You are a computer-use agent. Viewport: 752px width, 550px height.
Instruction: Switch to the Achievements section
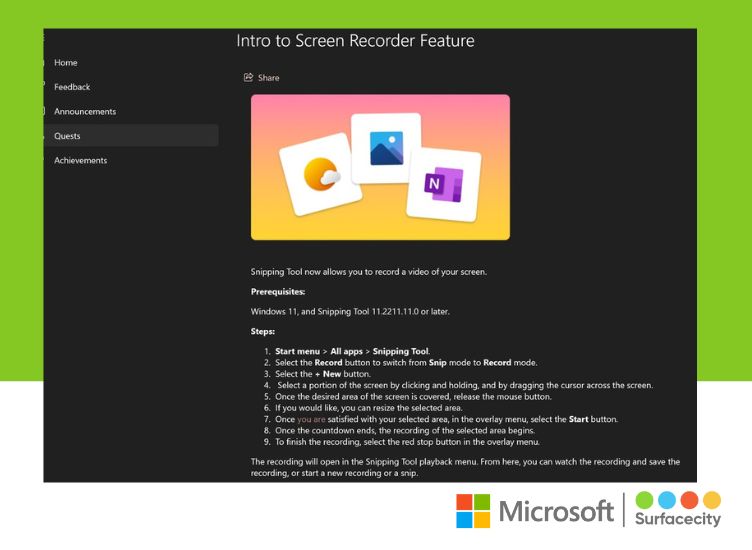point(80,160)
